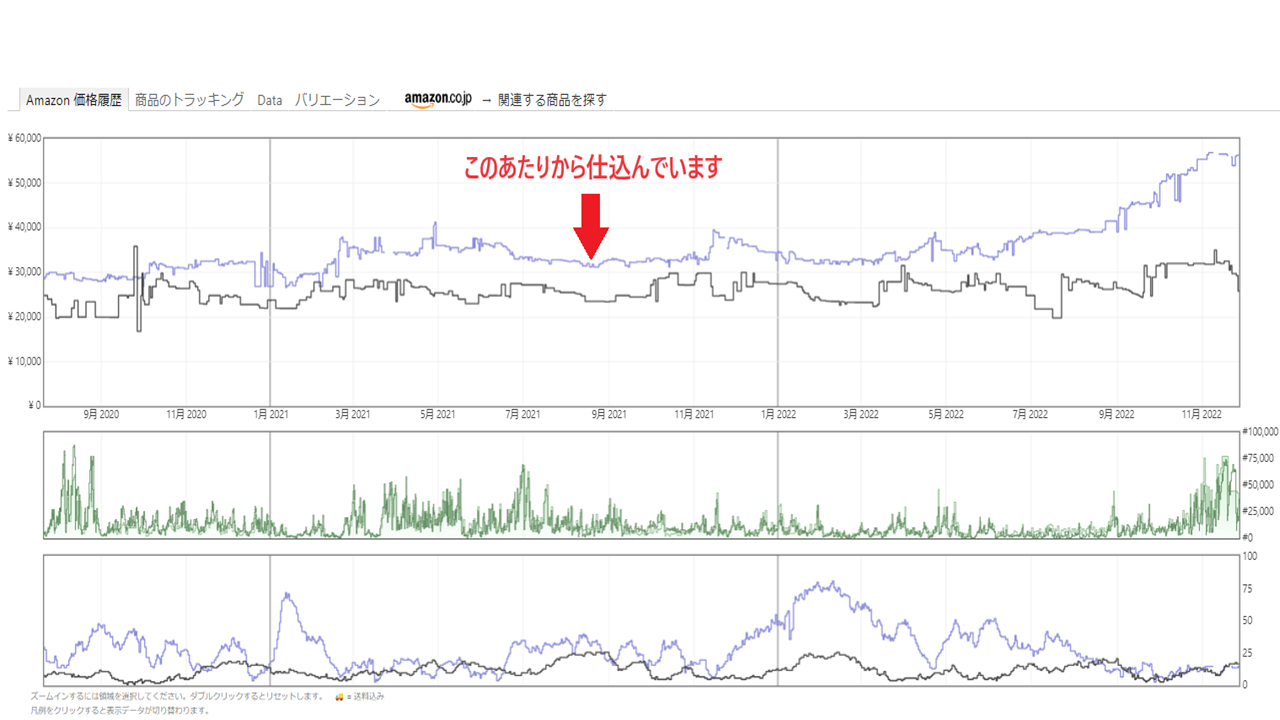Screen dimensions: 1280x720
Task: Click the ¥ 50,000 price axis label
Action: coord(23,183)
